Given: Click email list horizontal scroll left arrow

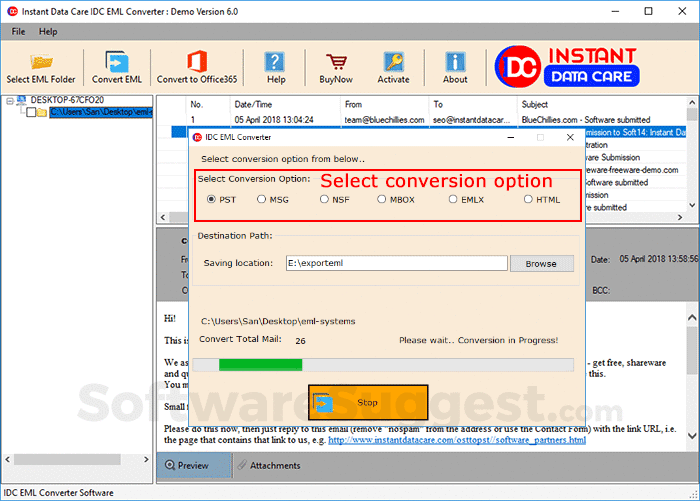Looking at the screenshot, I should pyautogui.click(x=163, y=217).
